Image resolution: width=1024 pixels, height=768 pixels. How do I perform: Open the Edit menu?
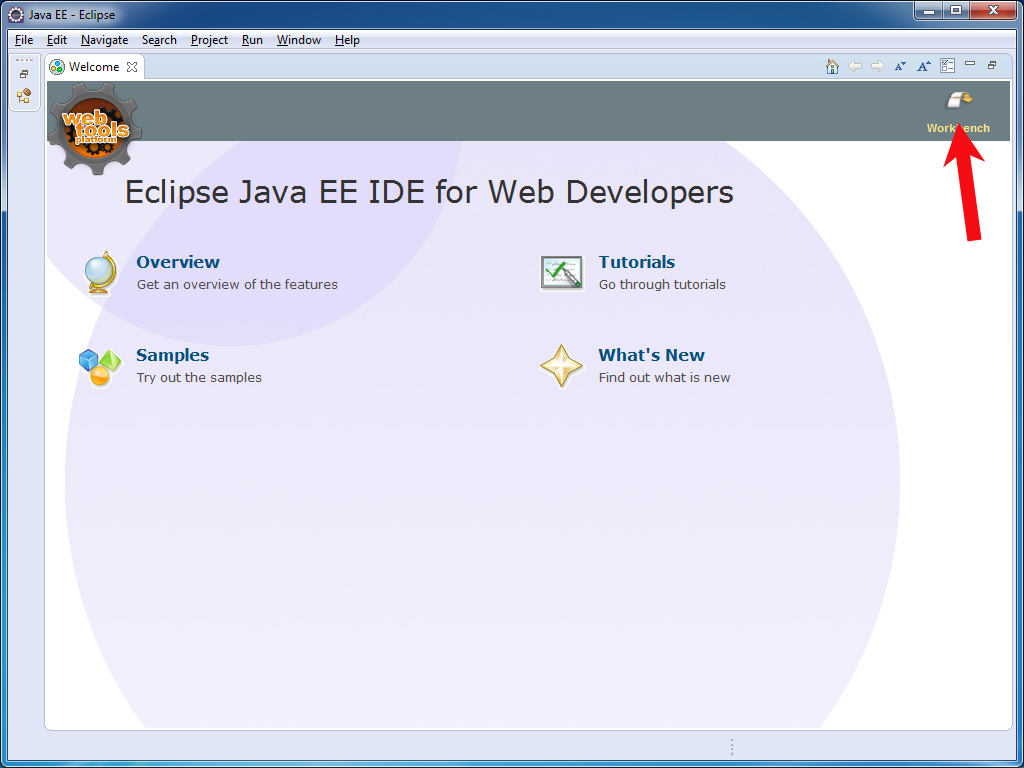pyautogui.click(x=57, y=40)
